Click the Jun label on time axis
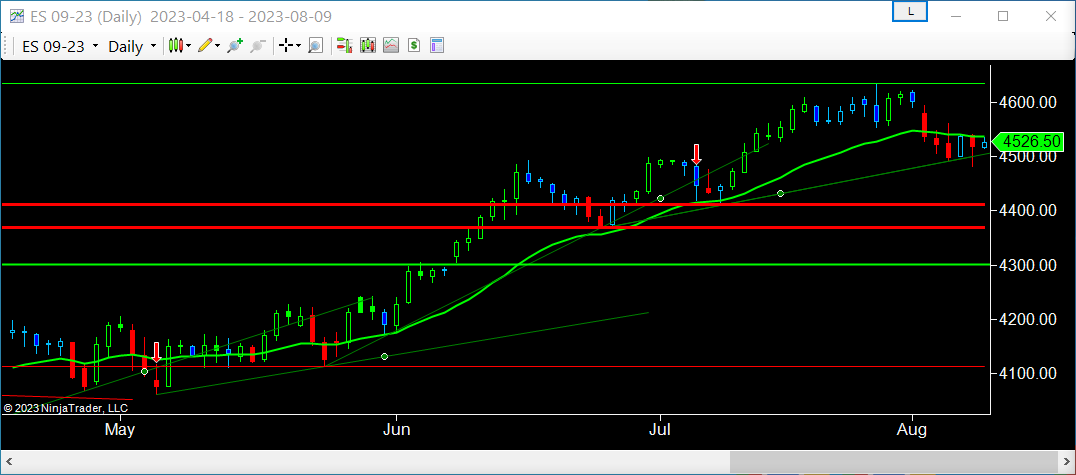 tap(397, 430)
